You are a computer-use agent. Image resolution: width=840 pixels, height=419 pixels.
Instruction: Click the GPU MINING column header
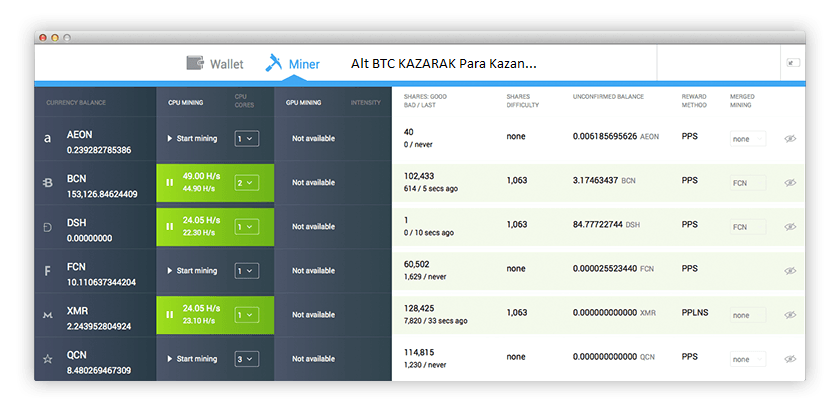pos(303,102)
